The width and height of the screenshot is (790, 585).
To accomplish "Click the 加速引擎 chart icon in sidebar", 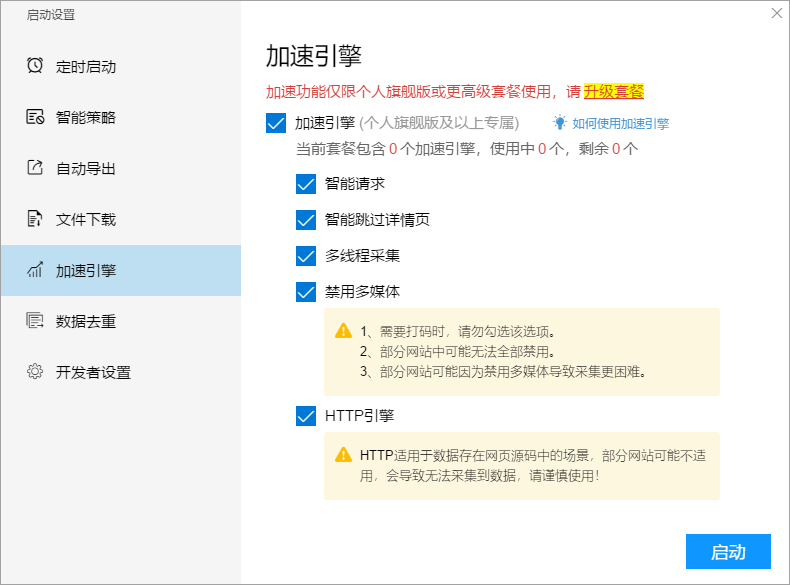I will pos(35,270).
